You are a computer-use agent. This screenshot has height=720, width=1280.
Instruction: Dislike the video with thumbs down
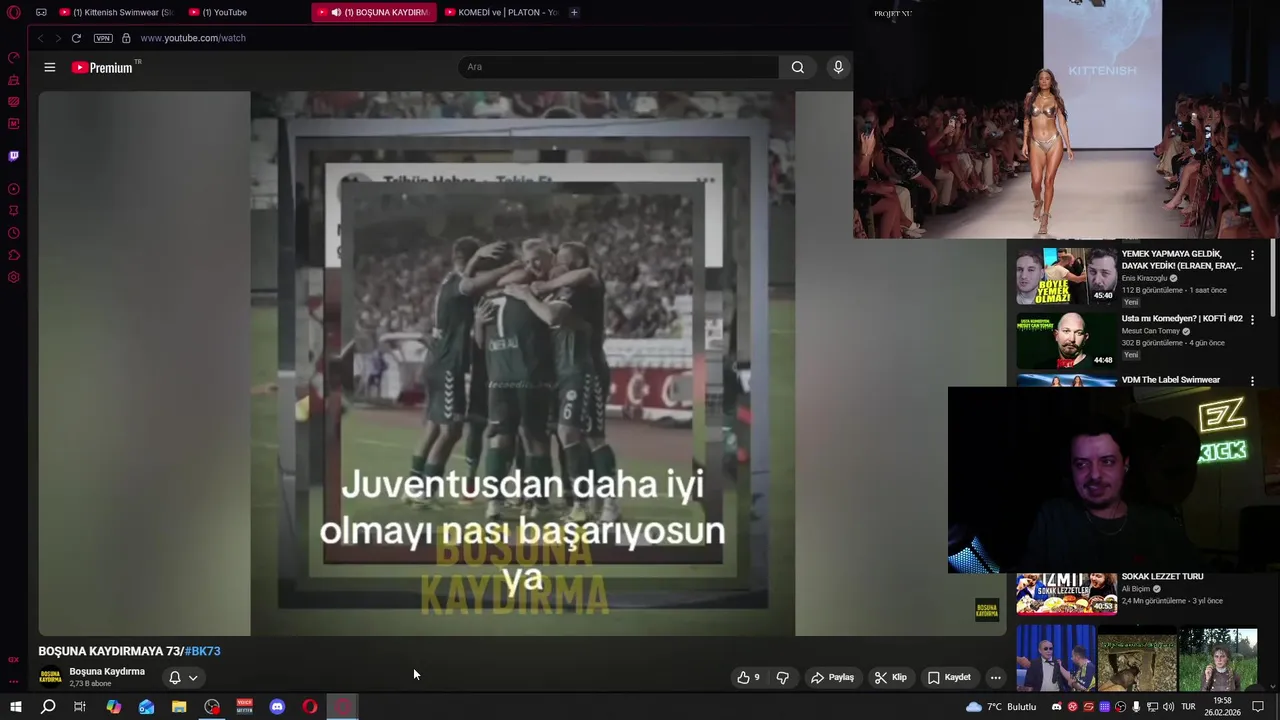click(x=783, y=677)
